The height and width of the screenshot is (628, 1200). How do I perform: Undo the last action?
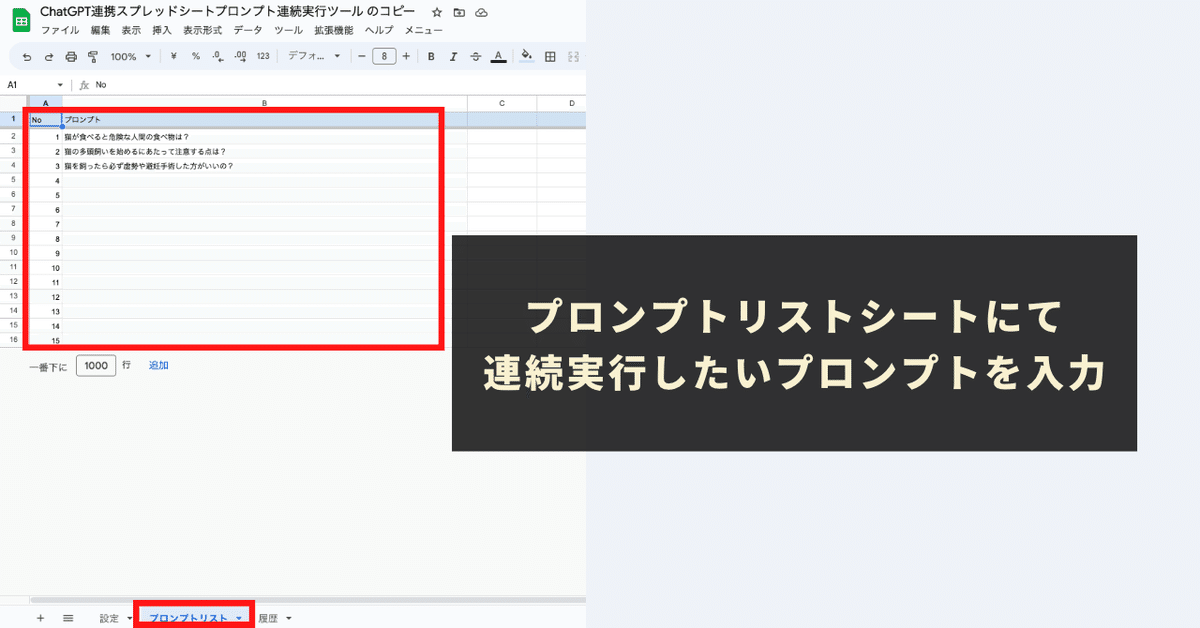coord(27,57)
